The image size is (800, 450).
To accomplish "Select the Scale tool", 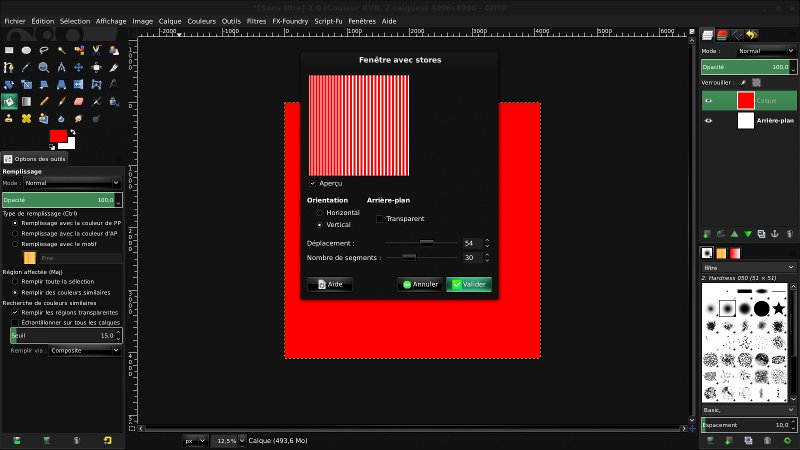I will click(x=27, y=85).
